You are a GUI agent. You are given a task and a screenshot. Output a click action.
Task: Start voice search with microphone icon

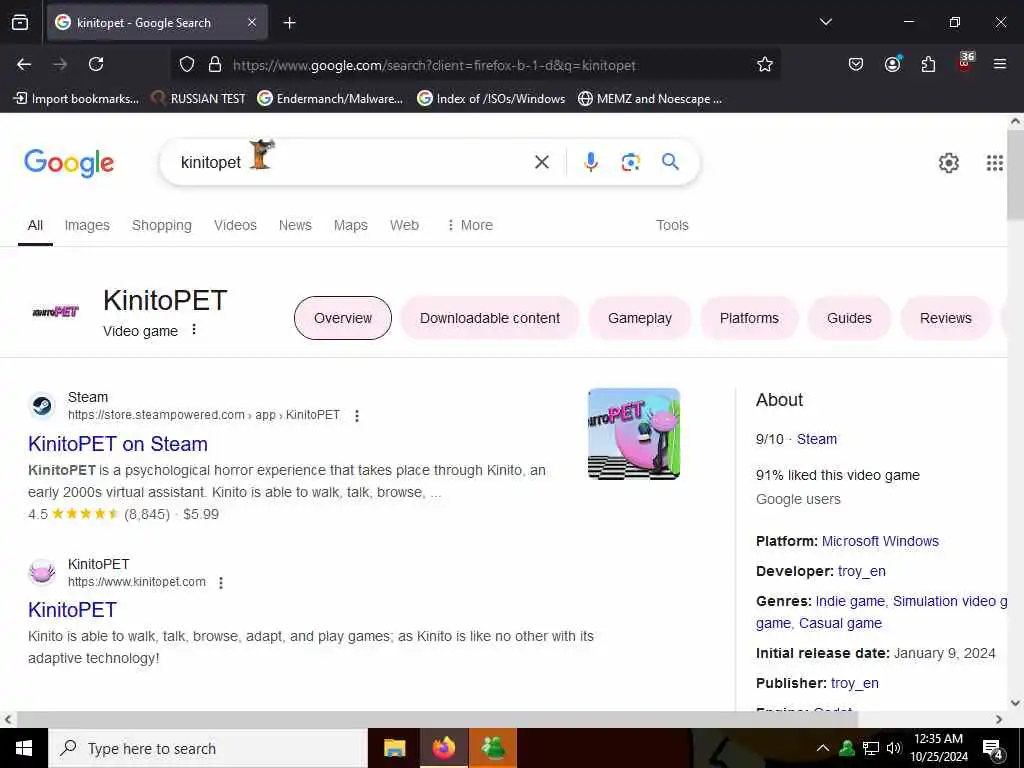click(590, 162)
